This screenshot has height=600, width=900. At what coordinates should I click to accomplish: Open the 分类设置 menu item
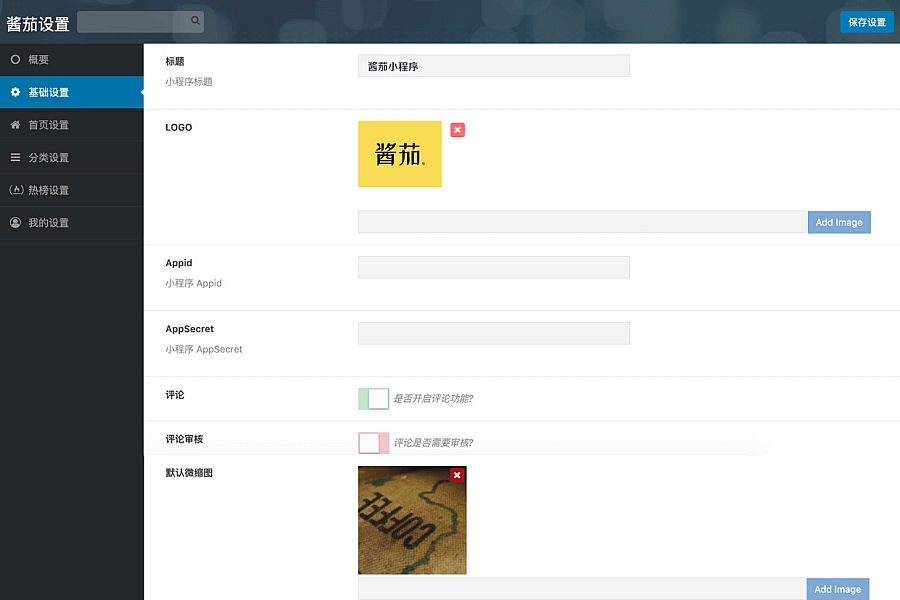click(x=72, y=157)
